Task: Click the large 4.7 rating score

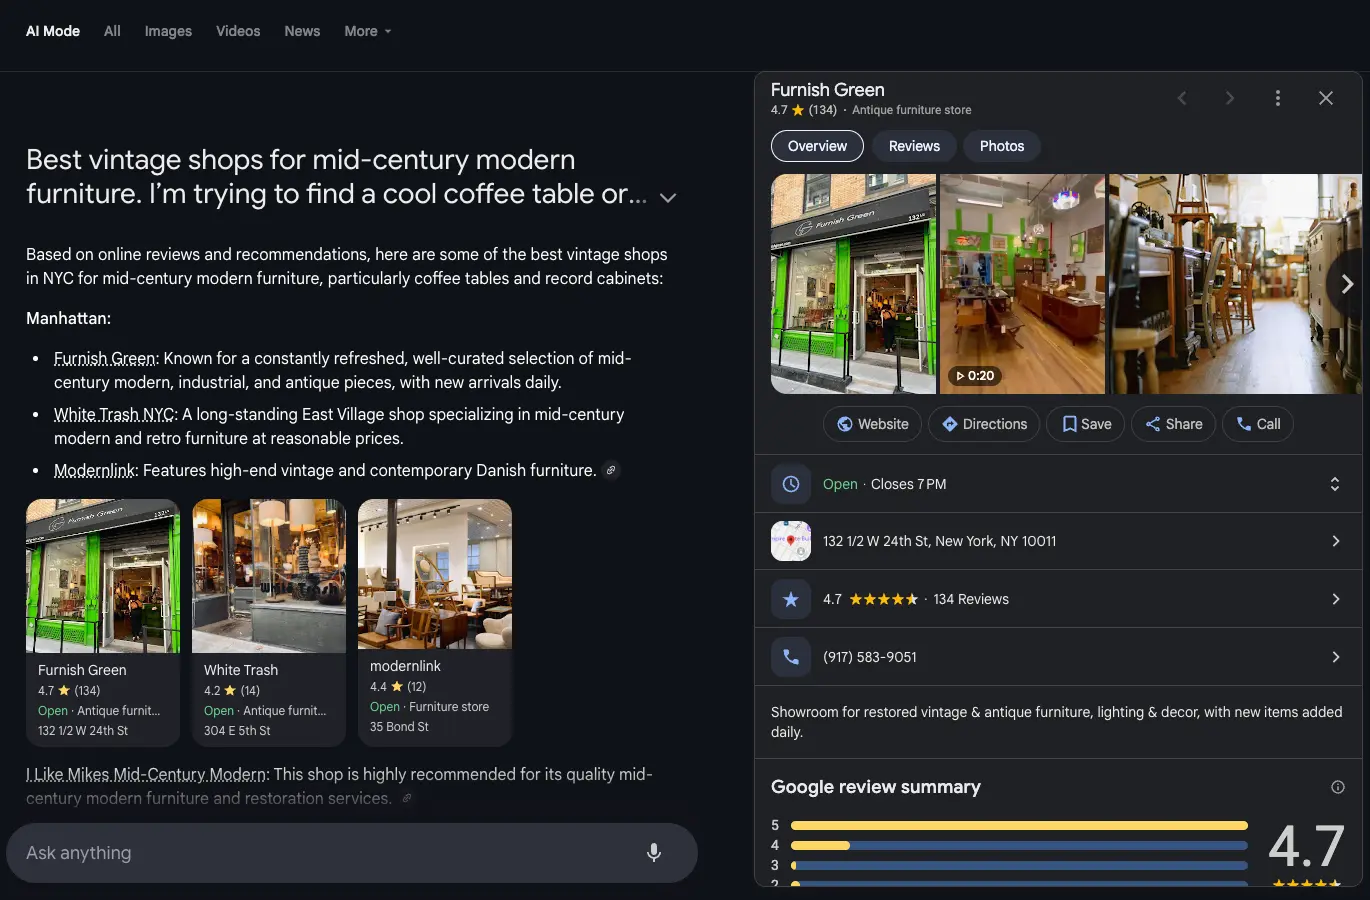Action: (x=1306, y=846)
